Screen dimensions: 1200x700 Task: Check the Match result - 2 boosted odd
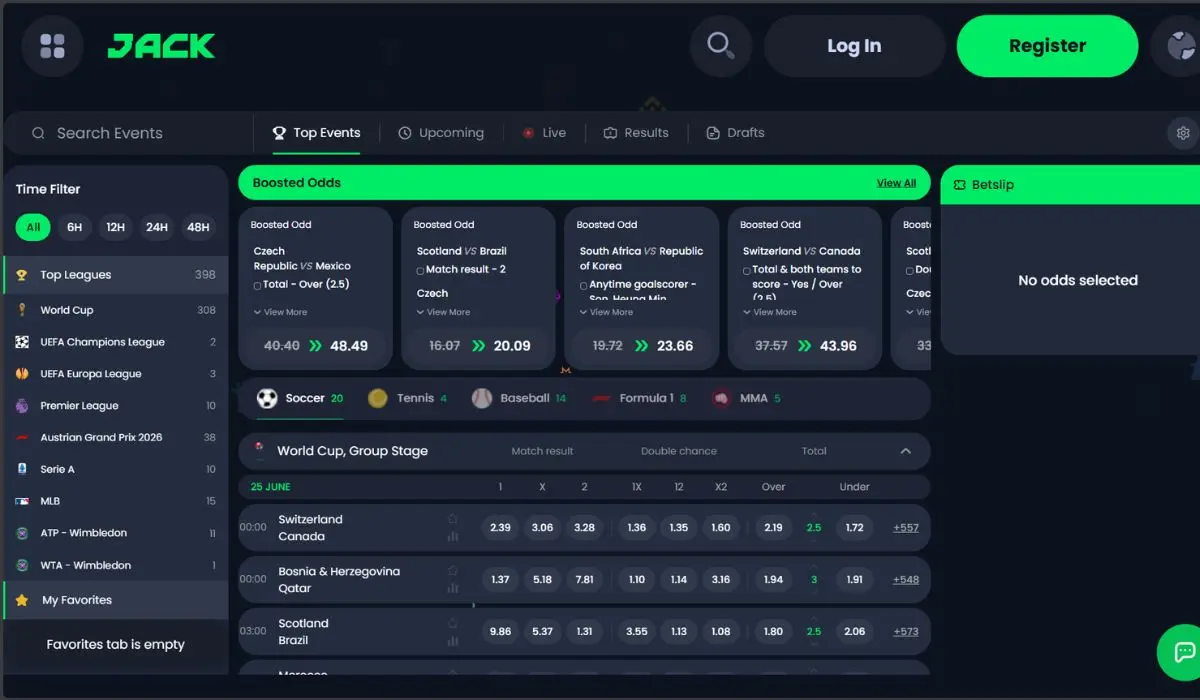[421, 270]
